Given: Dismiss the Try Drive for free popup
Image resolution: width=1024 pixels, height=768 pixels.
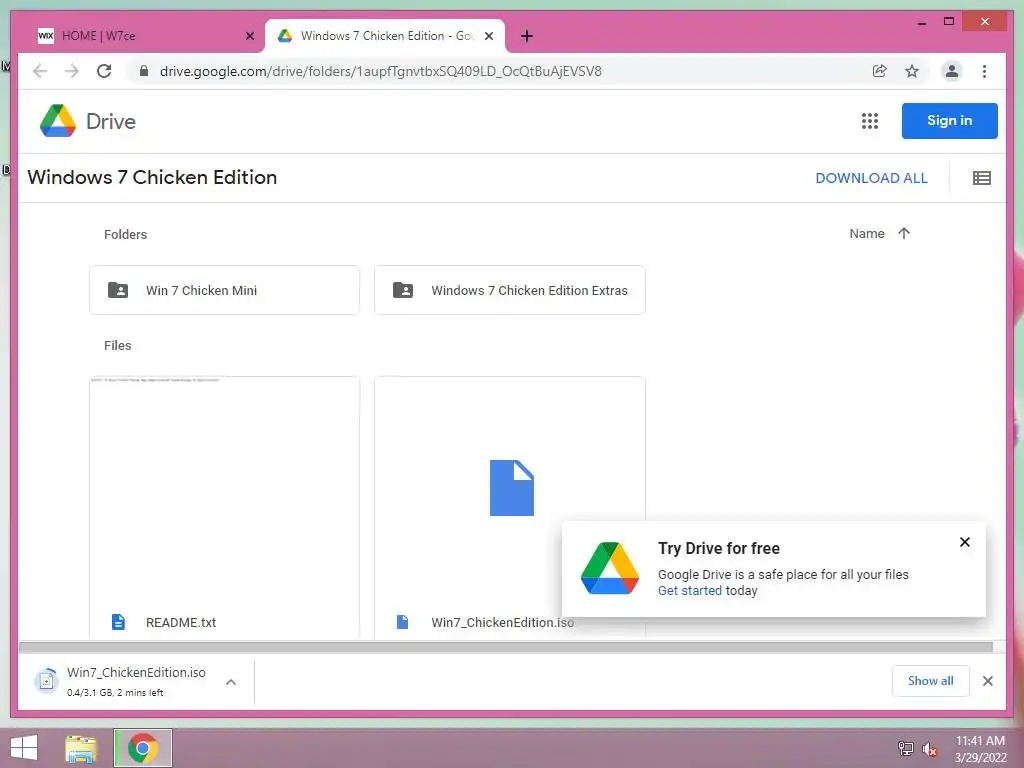Looking at the screenshot, I should click(x=965, y=542).
